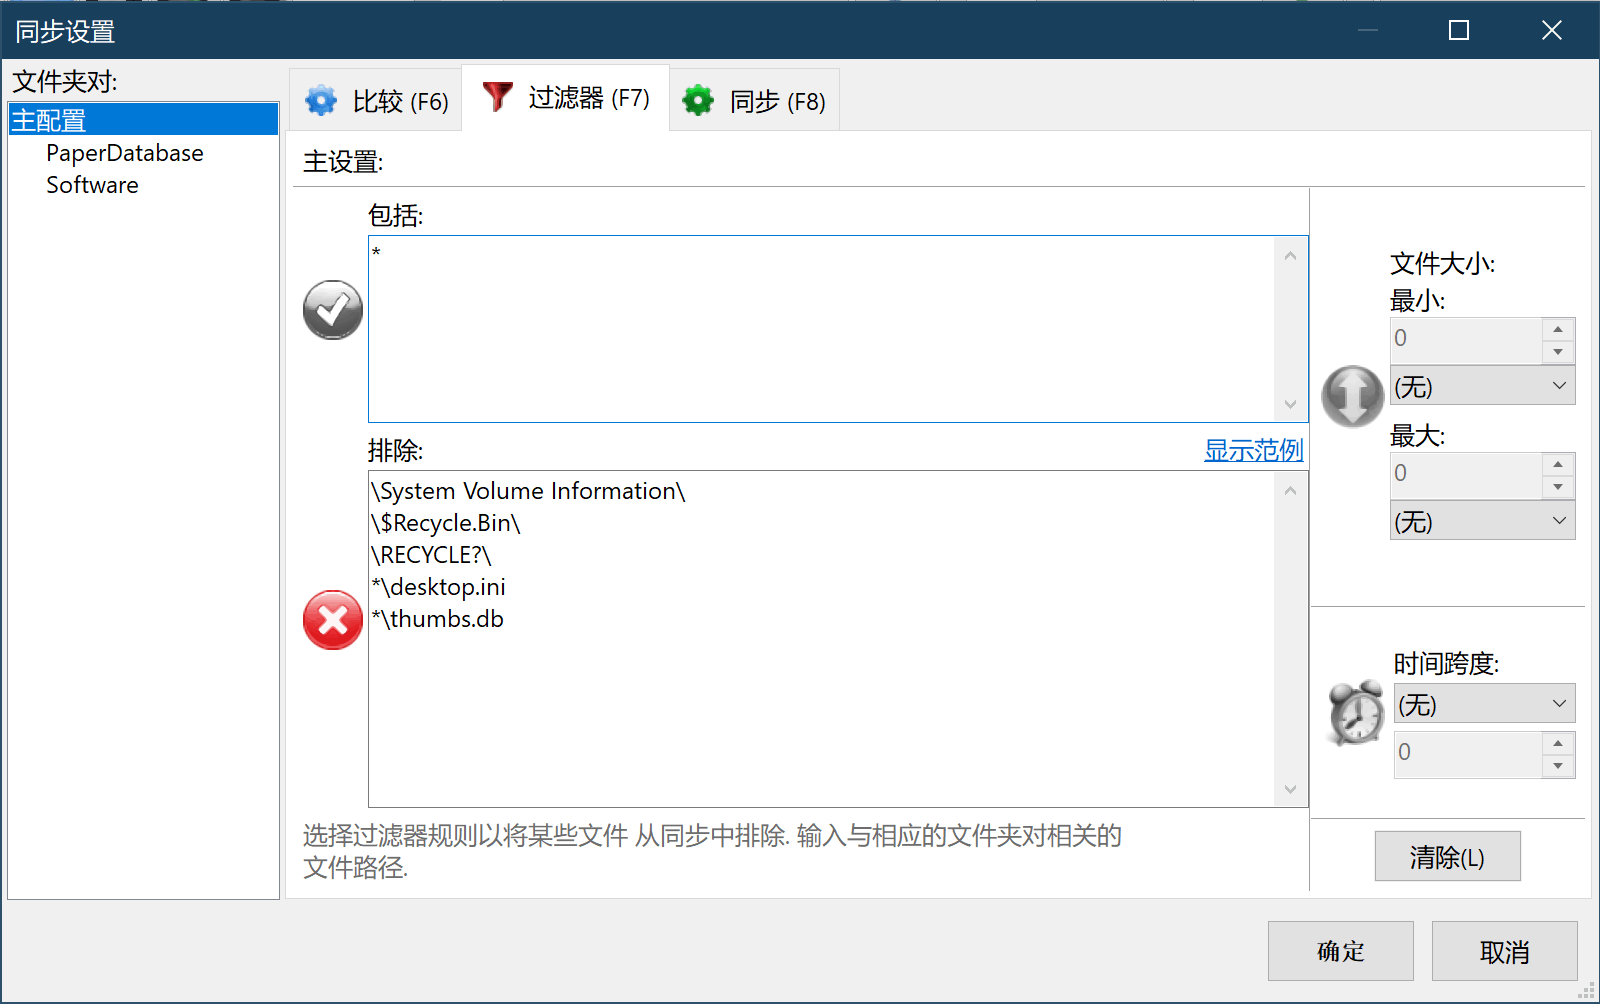Open the 时间跨度 dropdown
Viewport: 1600px width, 1004px height.
click(x=1485, y=704)
